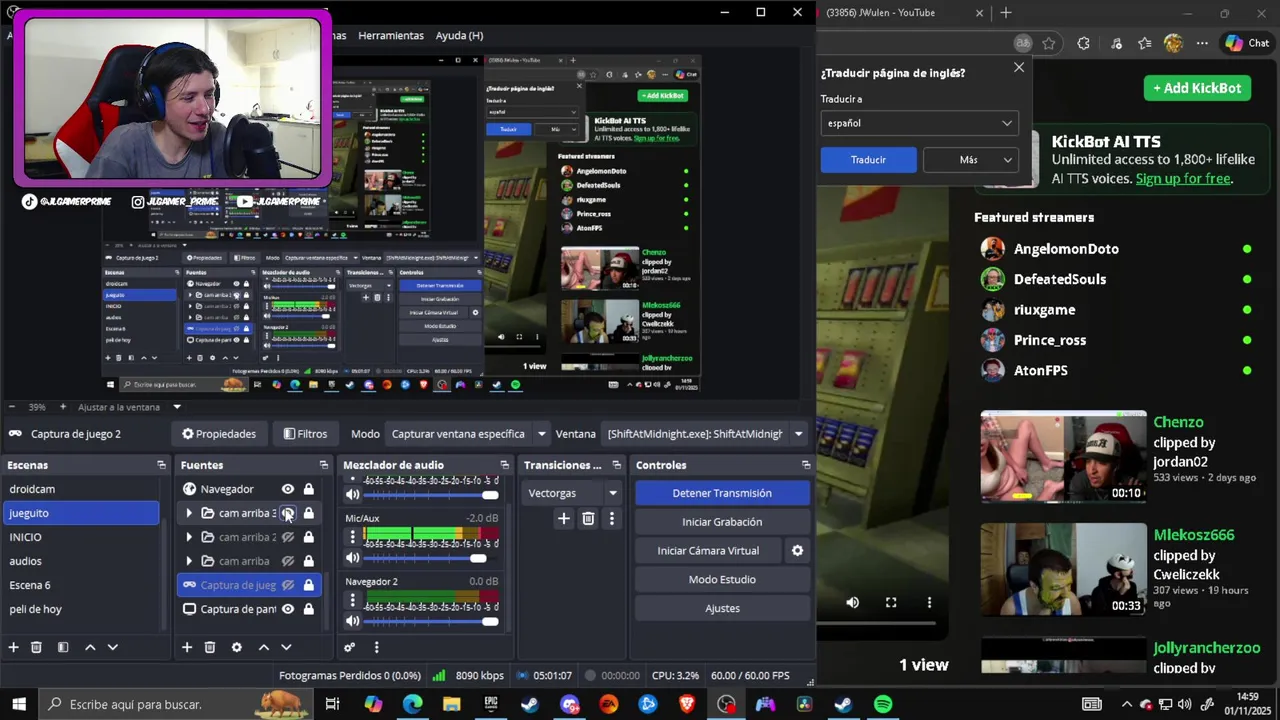Image resolution: width=1280 pixels, height=720 pixels.
Task: Zoom out the preview with minus icon
Action: click(12, 407)
